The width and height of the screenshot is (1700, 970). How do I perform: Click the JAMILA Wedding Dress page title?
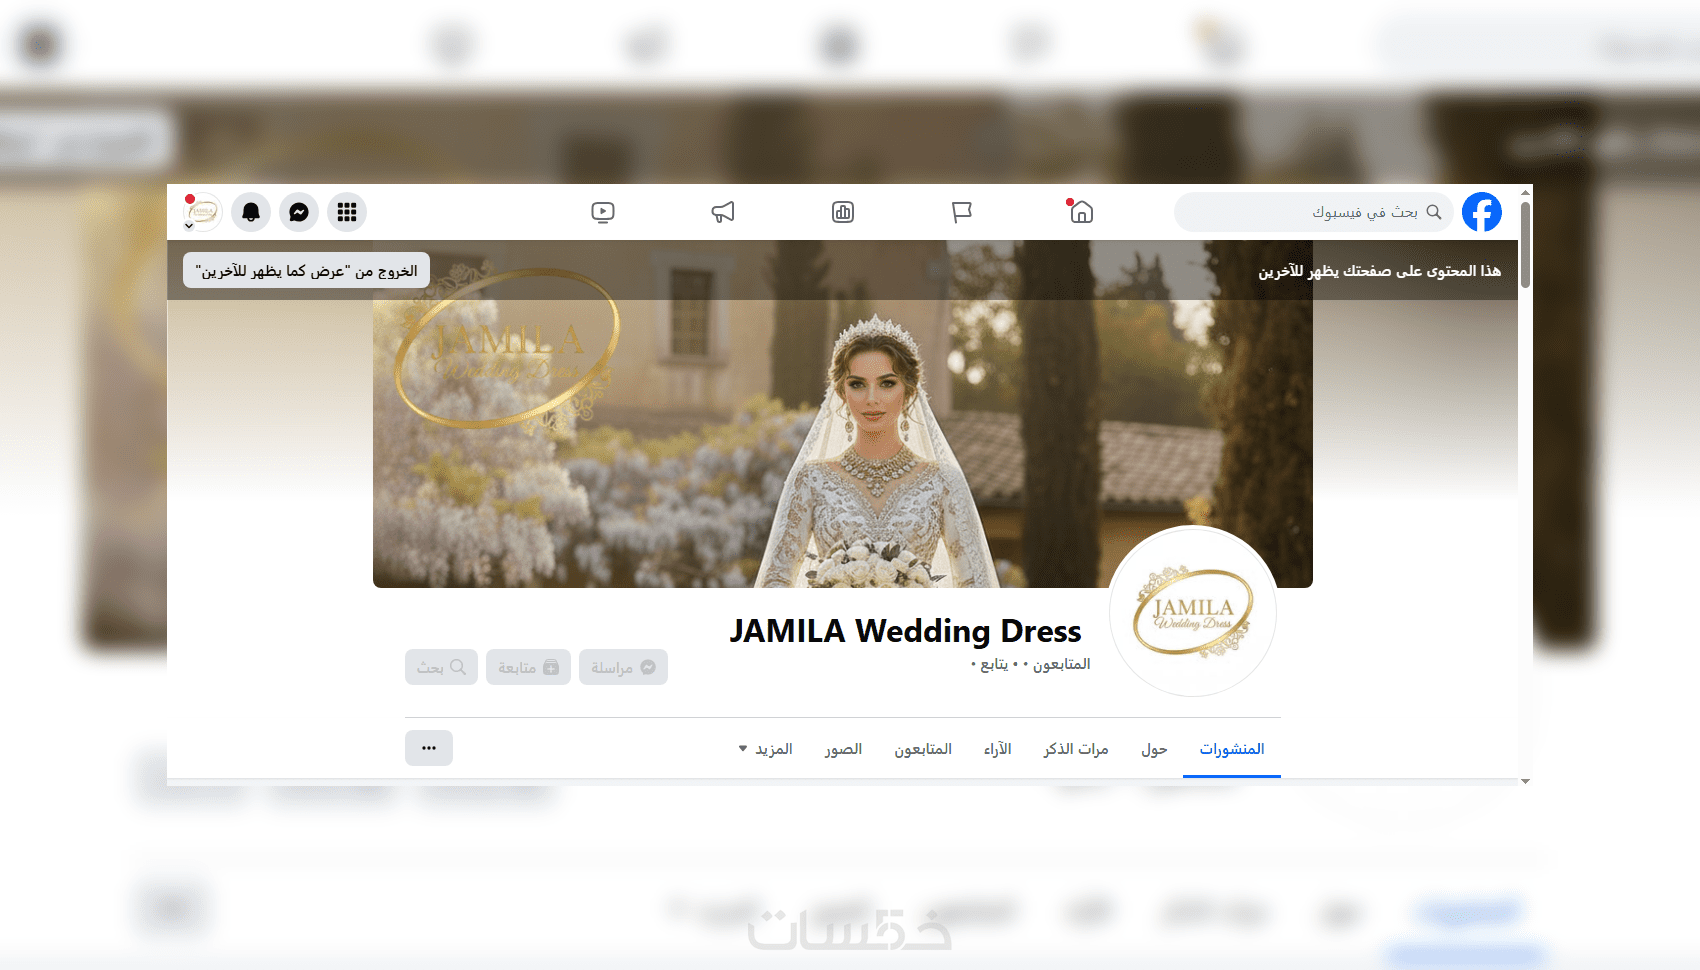click(906, 631)
